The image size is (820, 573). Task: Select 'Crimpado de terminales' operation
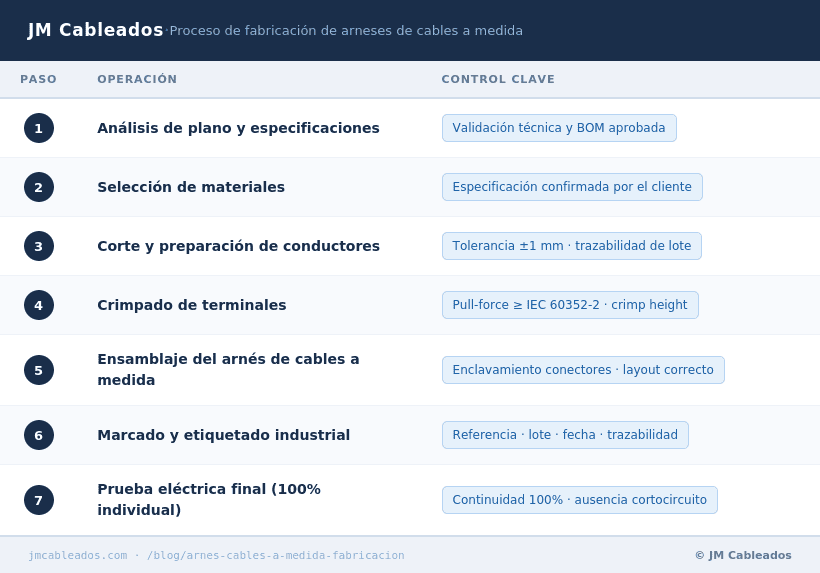(192, 305)
